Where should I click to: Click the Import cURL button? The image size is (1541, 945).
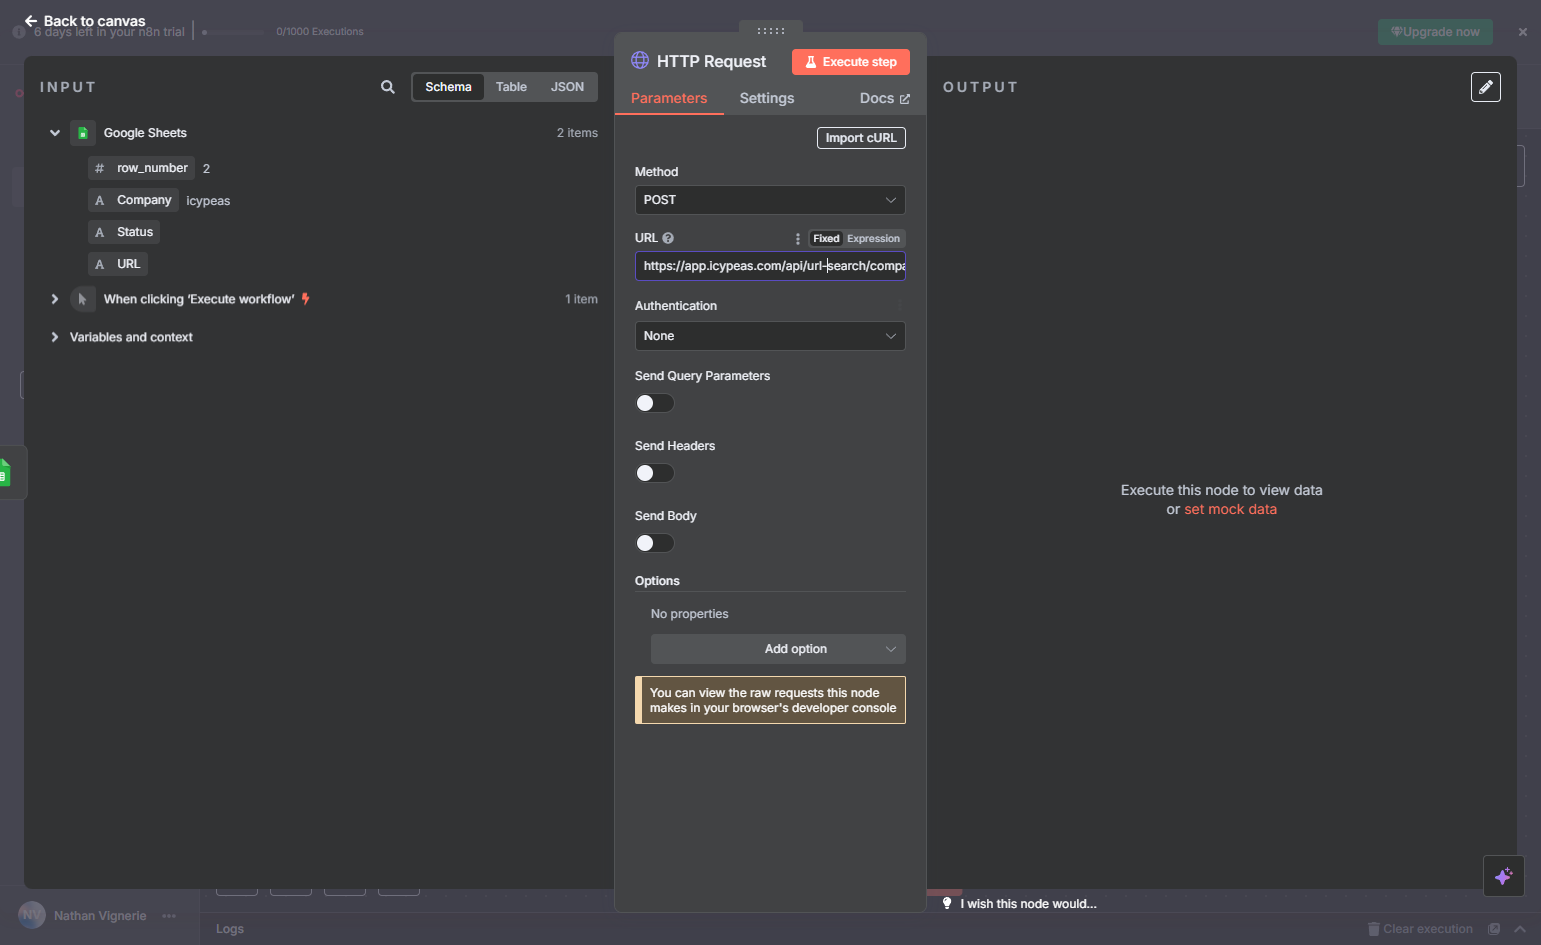coord(861,138)
